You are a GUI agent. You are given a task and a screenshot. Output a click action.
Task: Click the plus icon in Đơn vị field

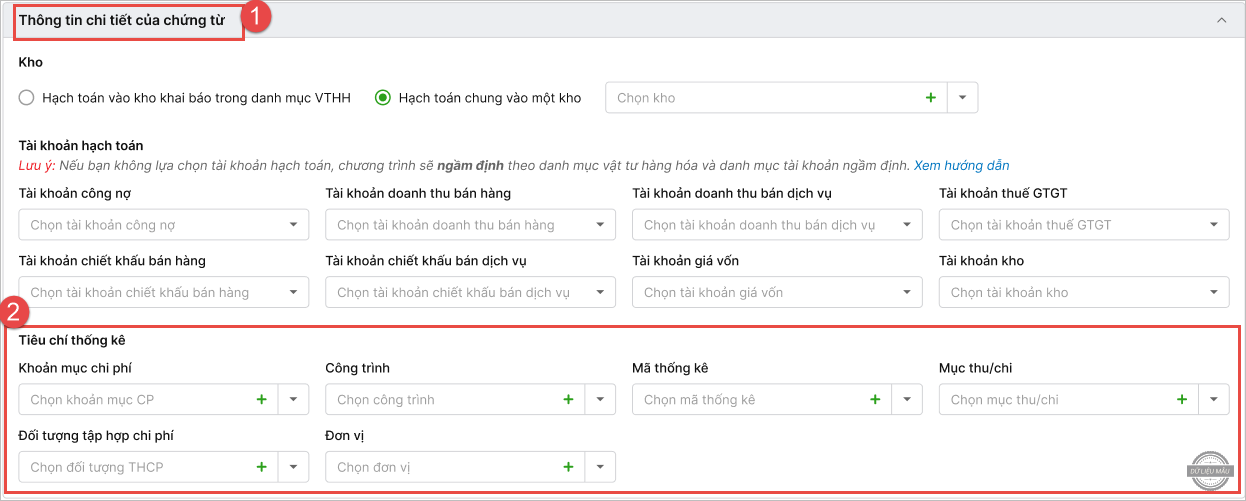point(568,467)
